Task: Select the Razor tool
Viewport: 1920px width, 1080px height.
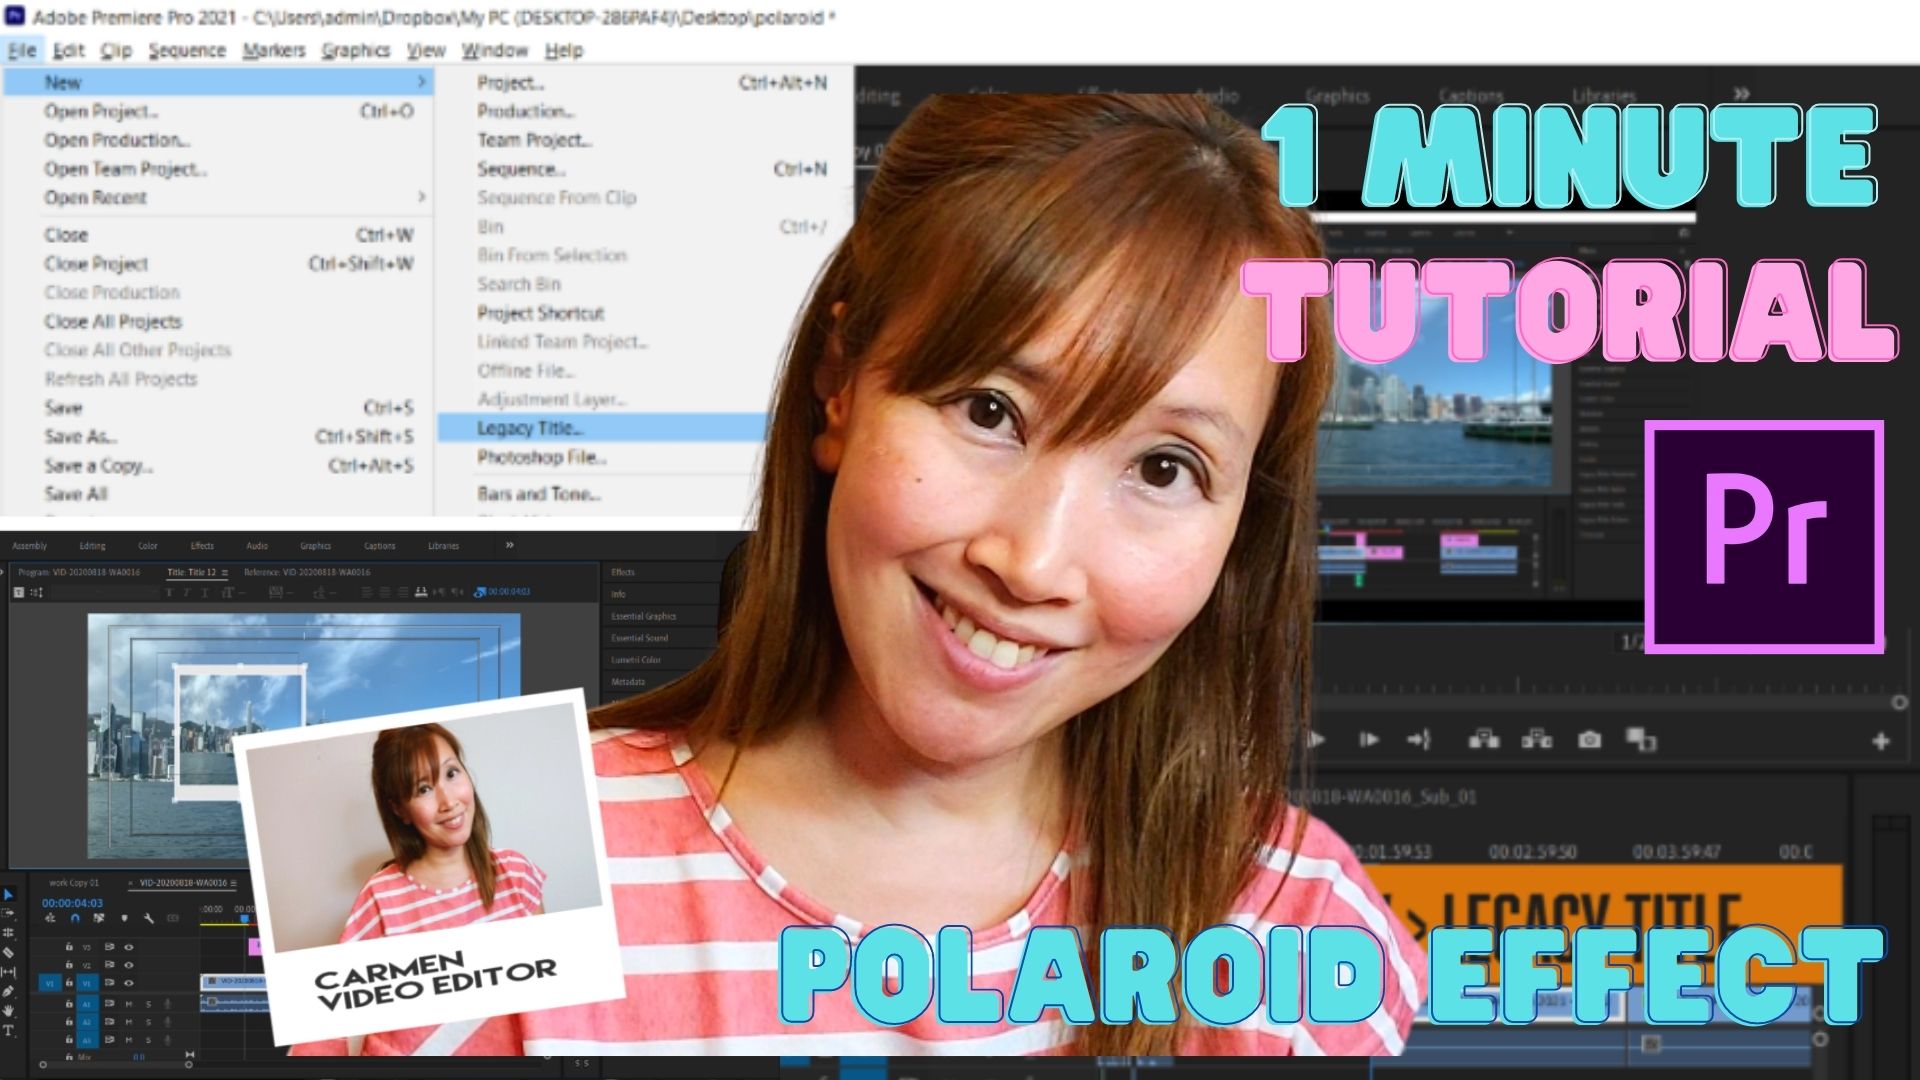Action: pos(8,952)
